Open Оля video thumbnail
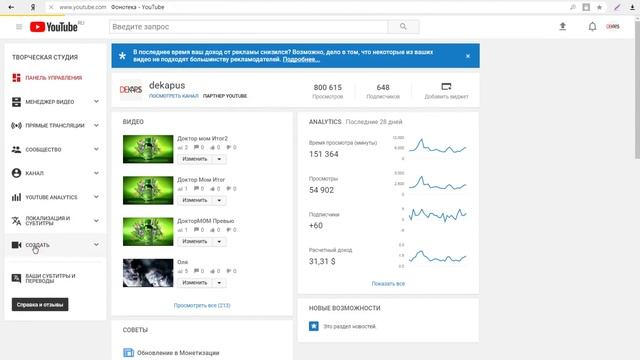 [x=148, y=273]
